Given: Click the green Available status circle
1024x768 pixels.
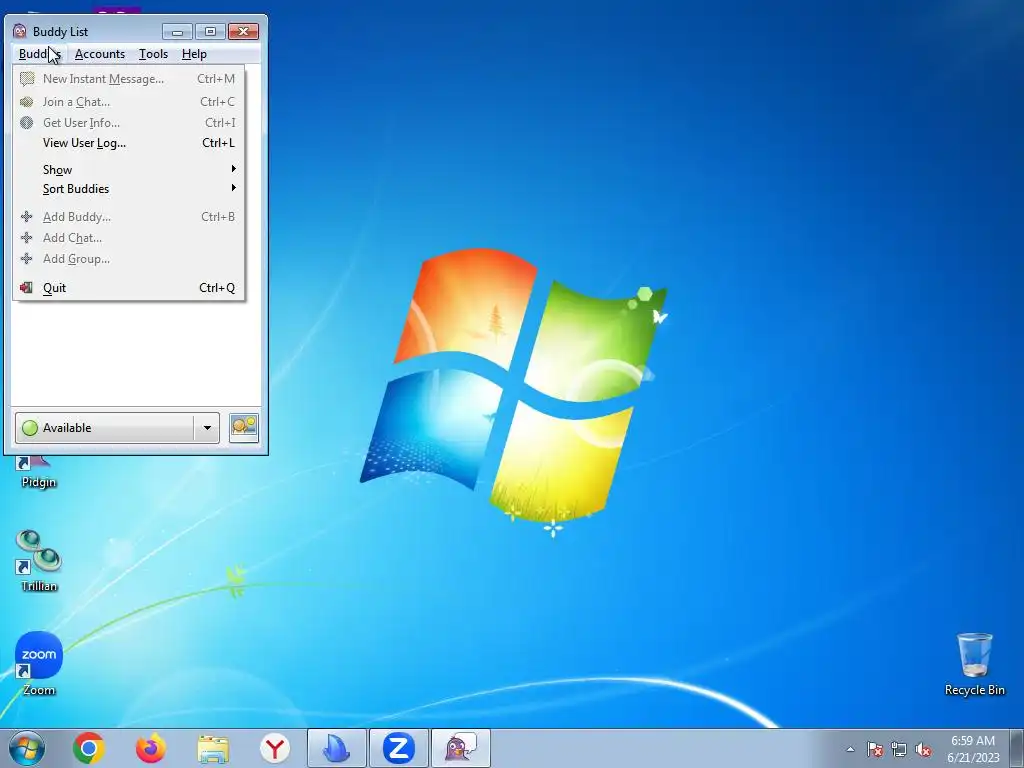Looking at the screenshot, I should click(29, 428).
